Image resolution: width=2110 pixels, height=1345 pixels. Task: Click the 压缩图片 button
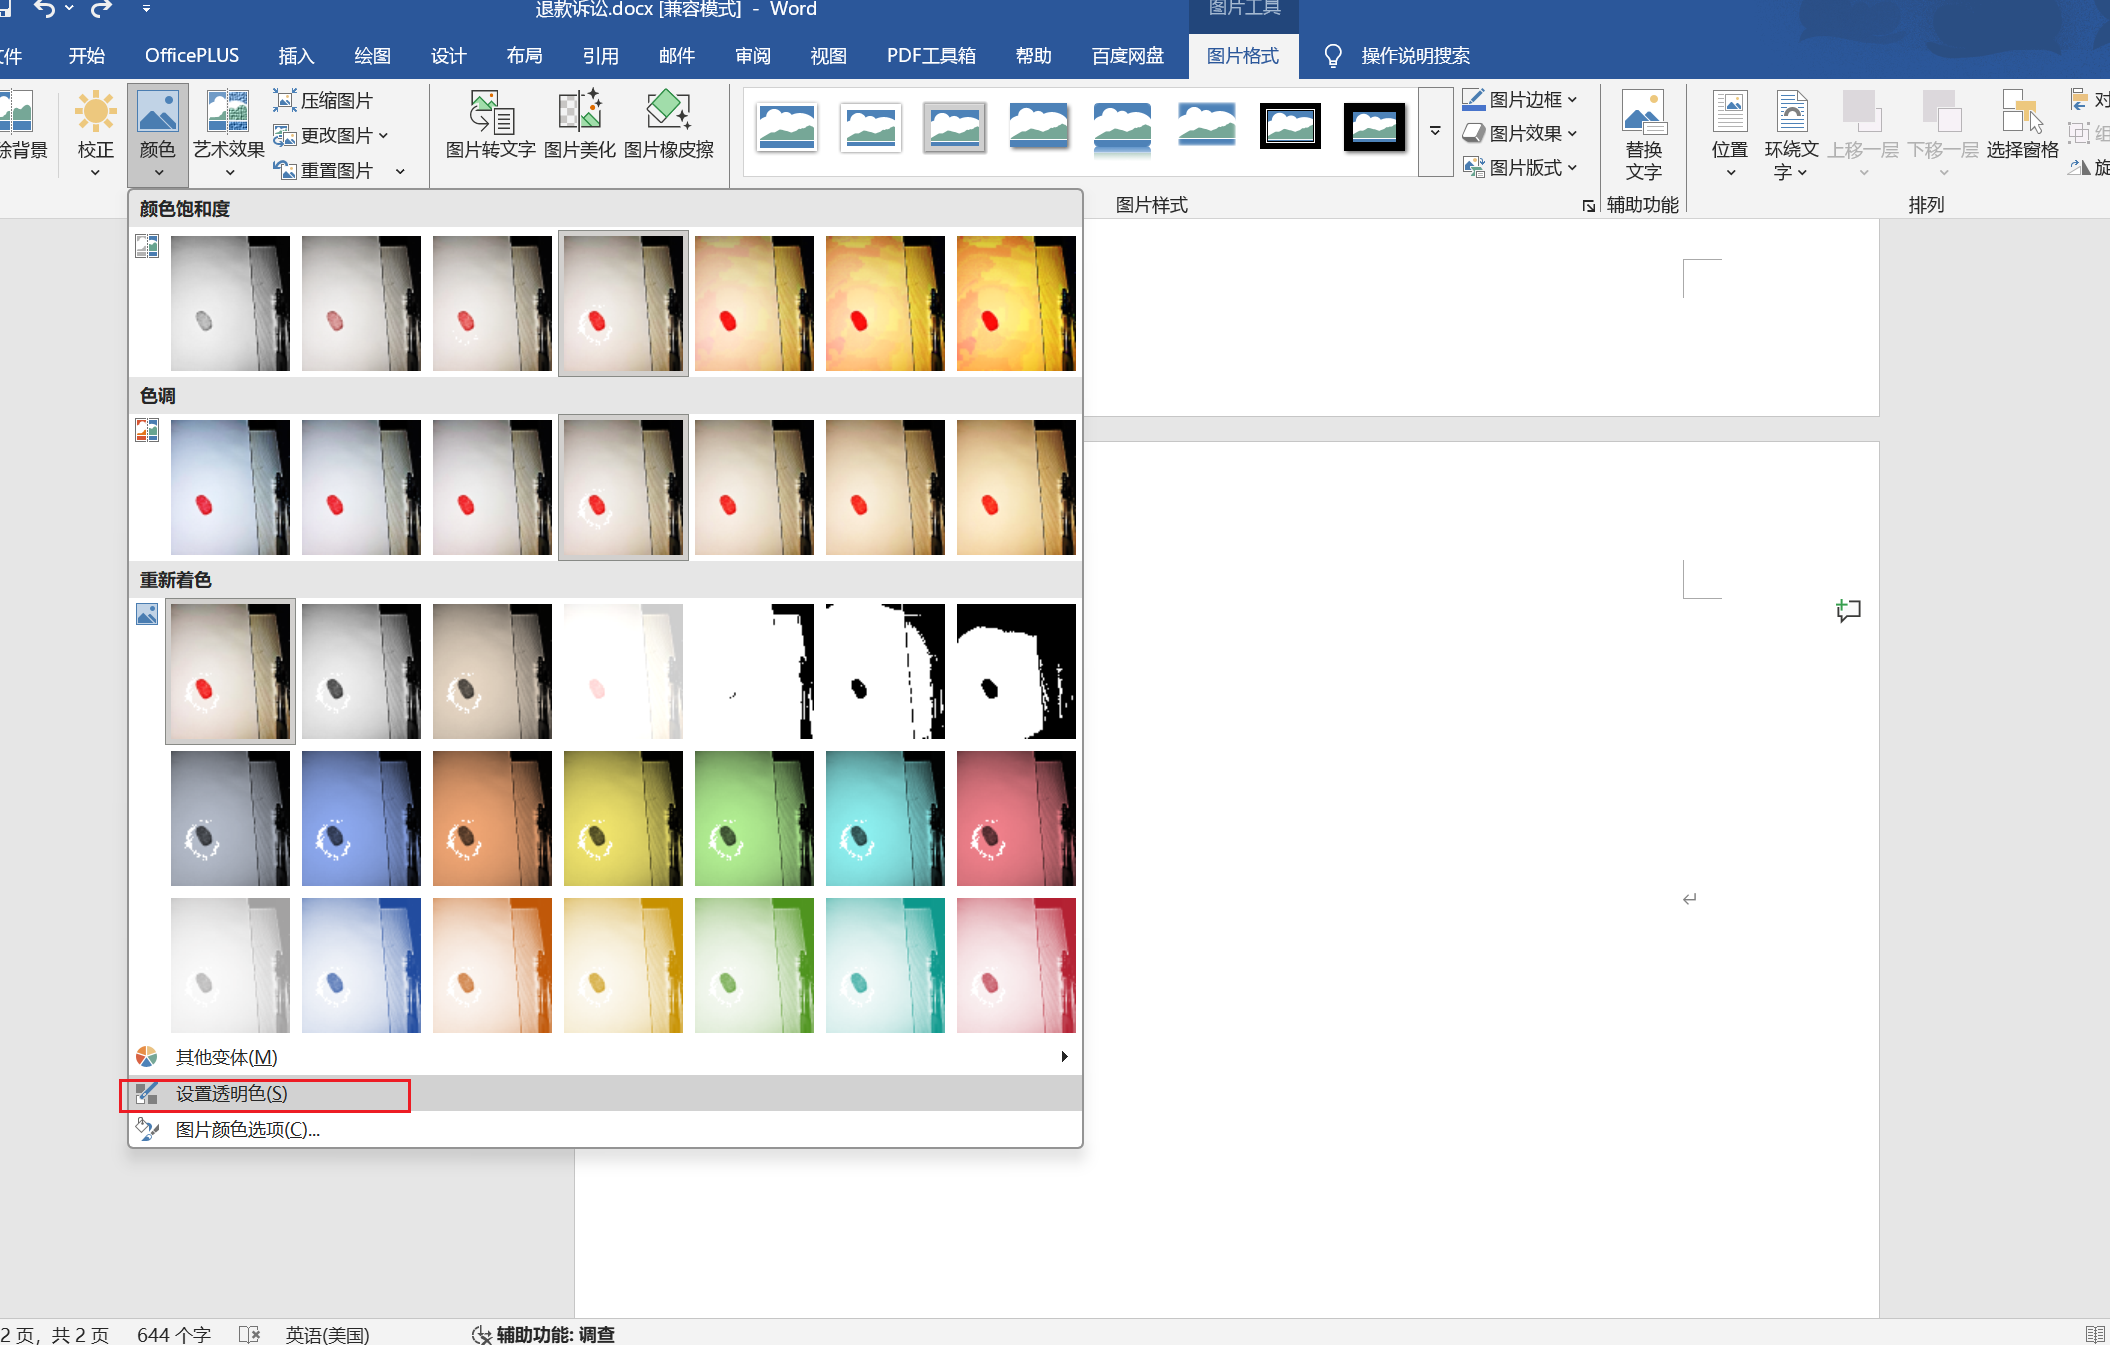pos(323,101)
